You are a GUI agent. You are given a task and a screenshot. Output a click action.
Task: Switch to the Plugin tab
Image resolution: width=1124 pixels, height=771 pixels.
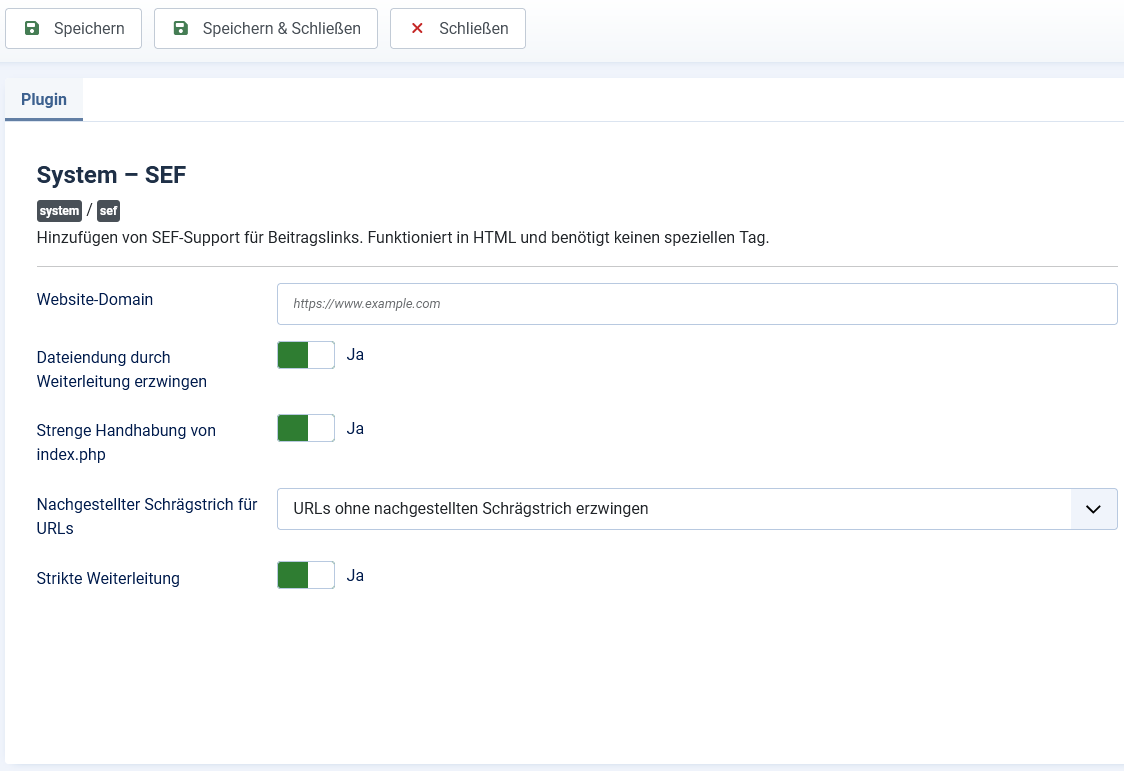point(44,100)
